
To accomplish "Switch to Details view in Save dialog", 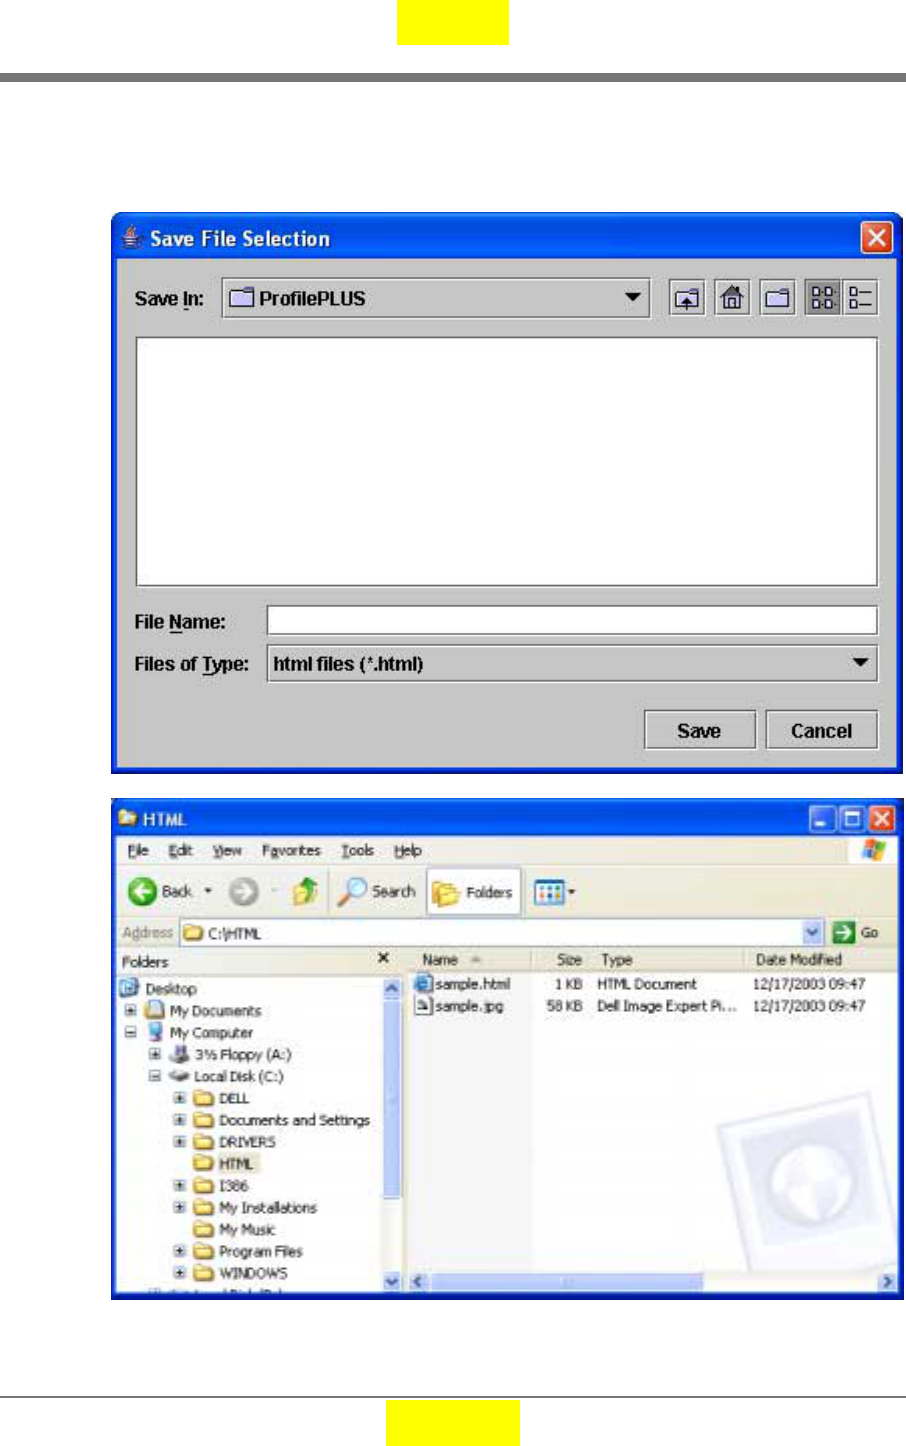I will [x=860, y=298].
